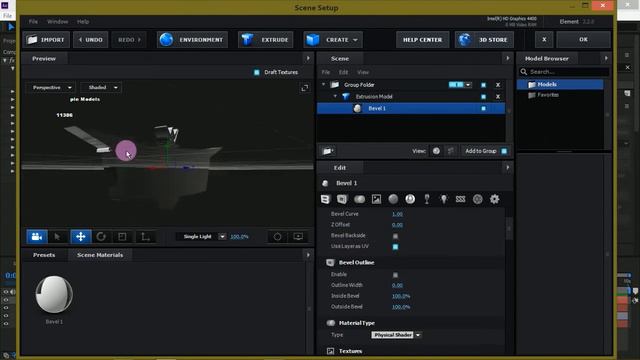Click the ENVIRONMENT button

(x=192, y=40)
